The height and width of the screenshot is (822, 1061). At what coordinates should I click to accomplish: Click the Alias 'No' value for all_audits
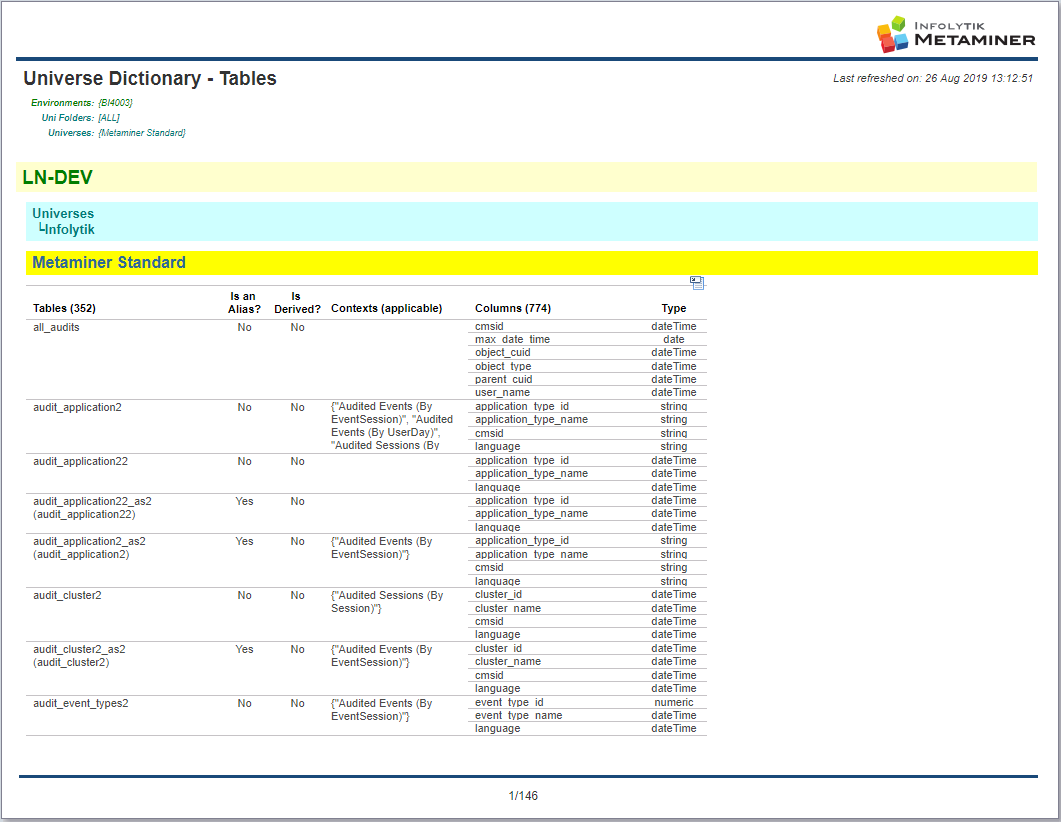pos(244,327)
